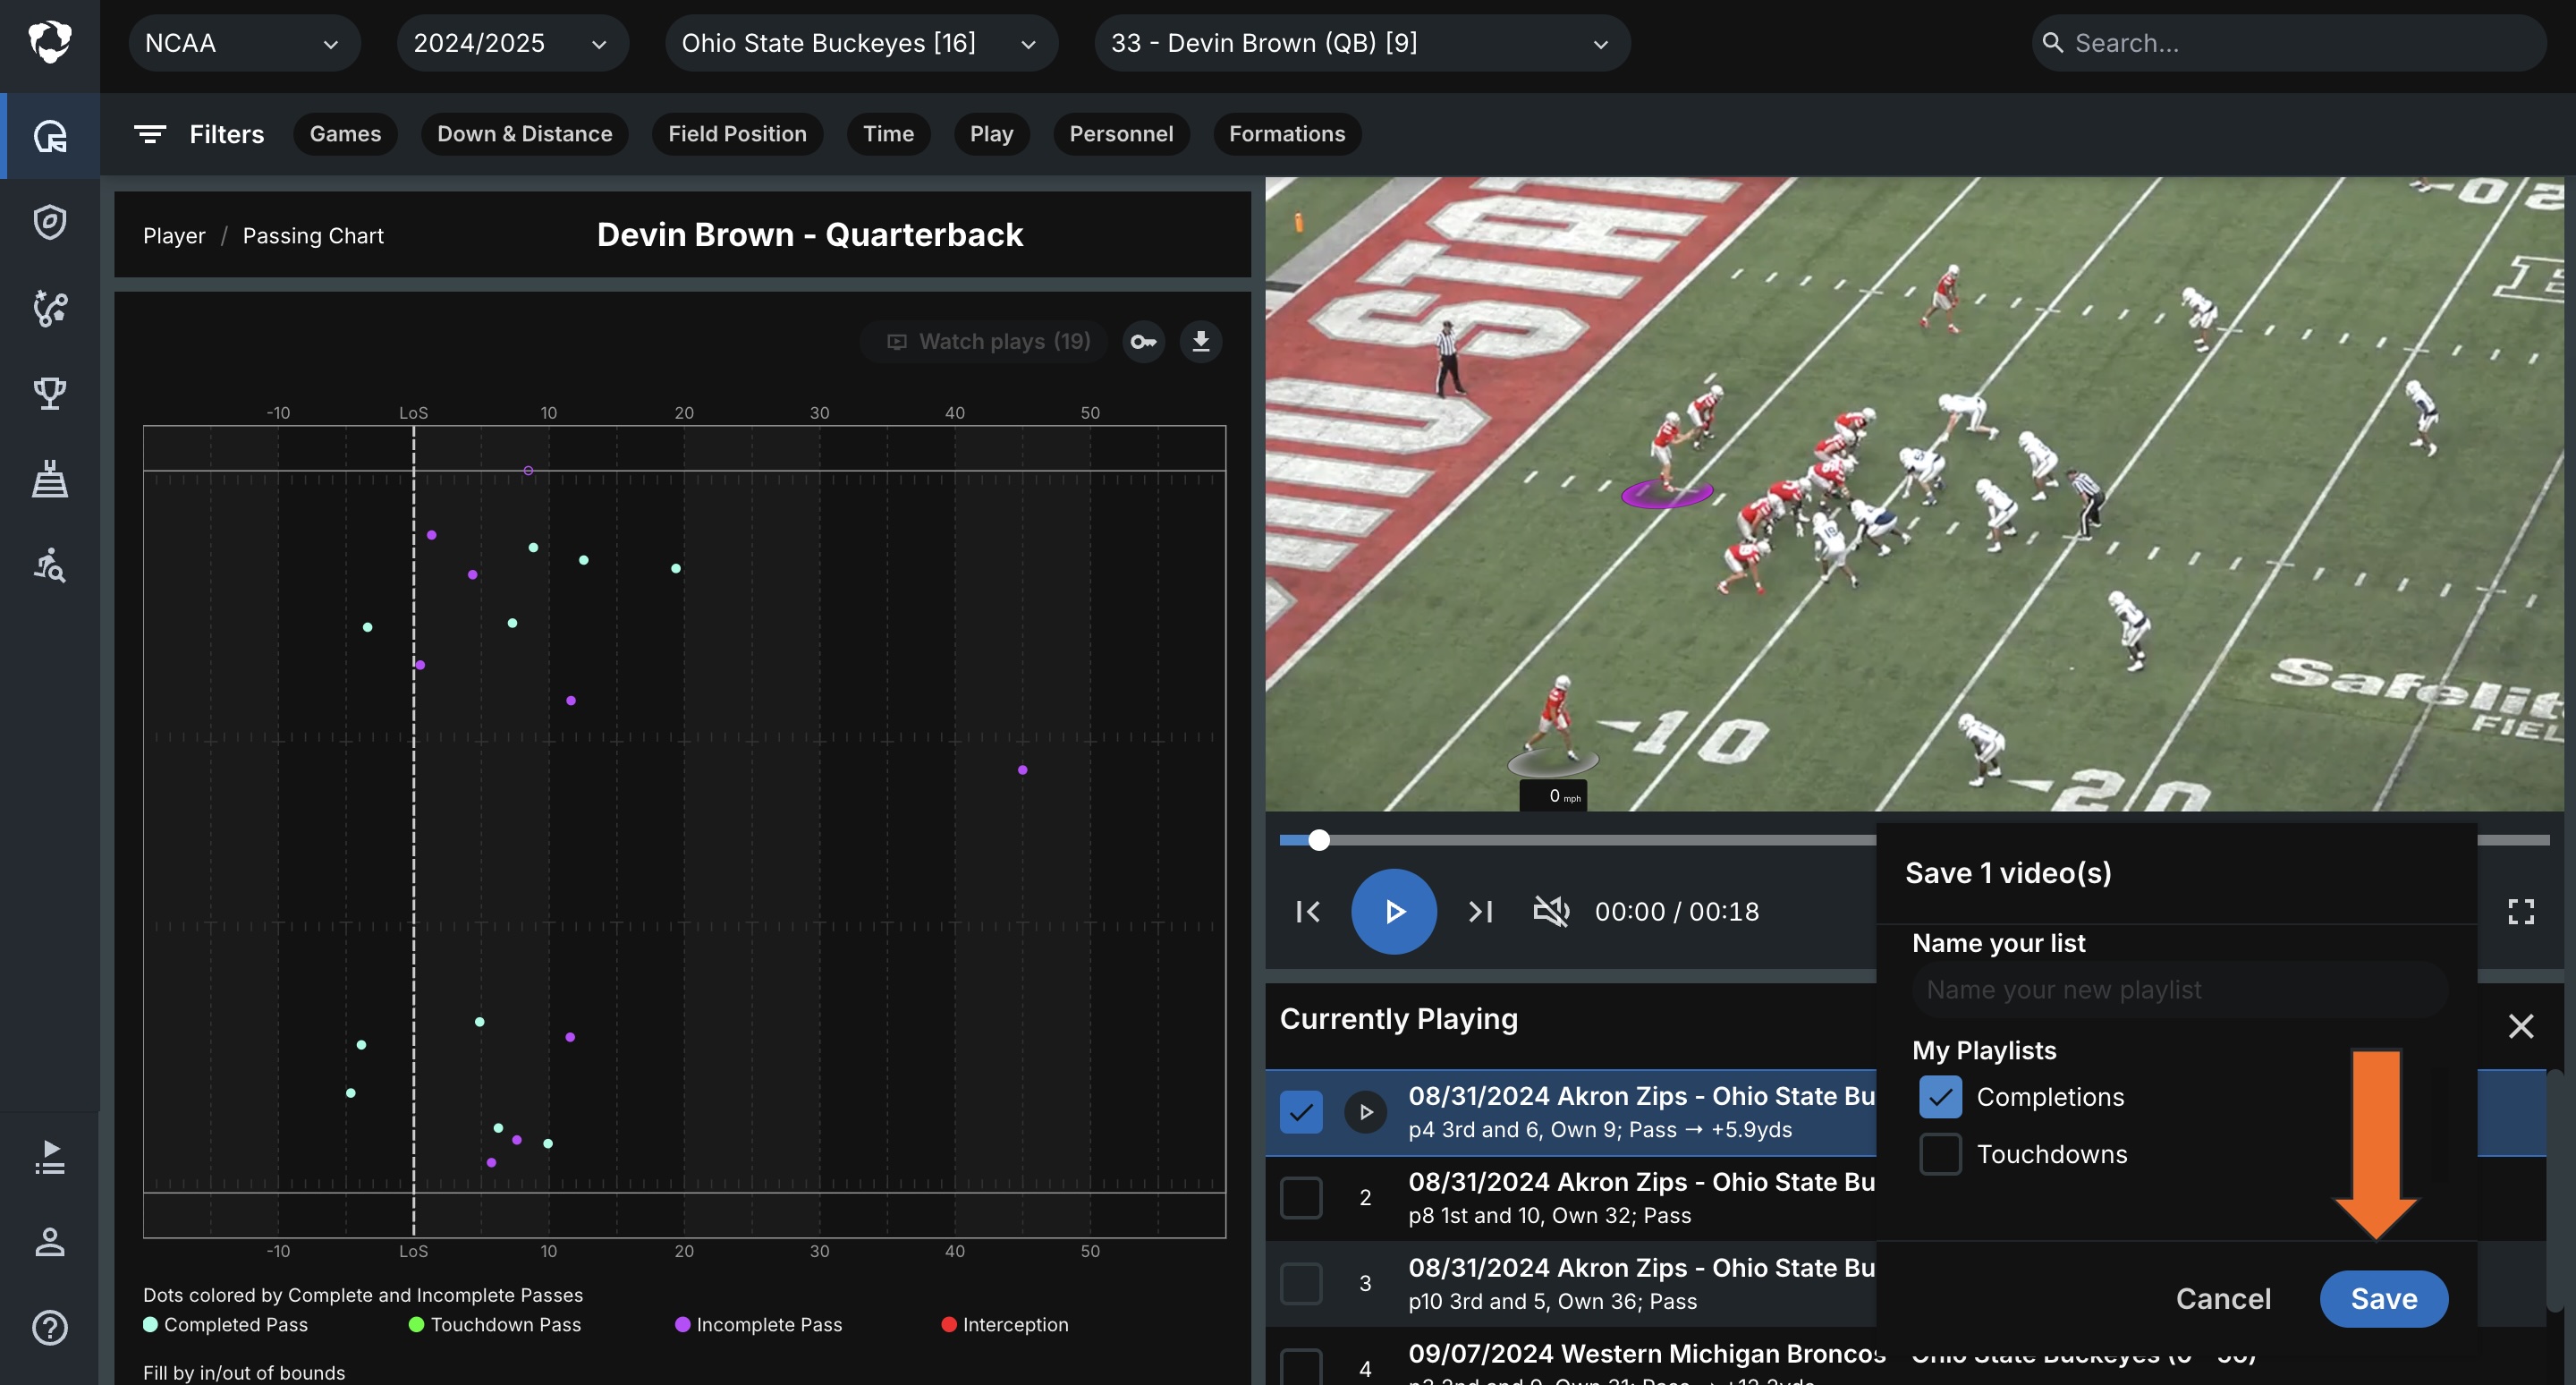The image size is (2576, 1385).
Task: Click the Save button
Action: pos(2384,1299)
